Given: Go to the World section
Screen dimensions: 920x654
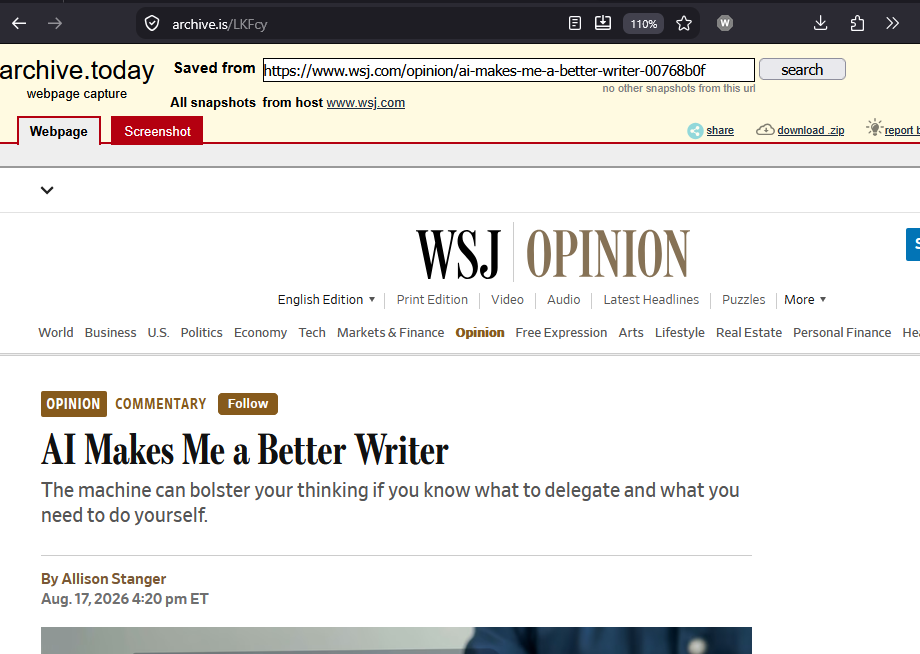Looking at the screenshot, I should click(x=56, y=333).
